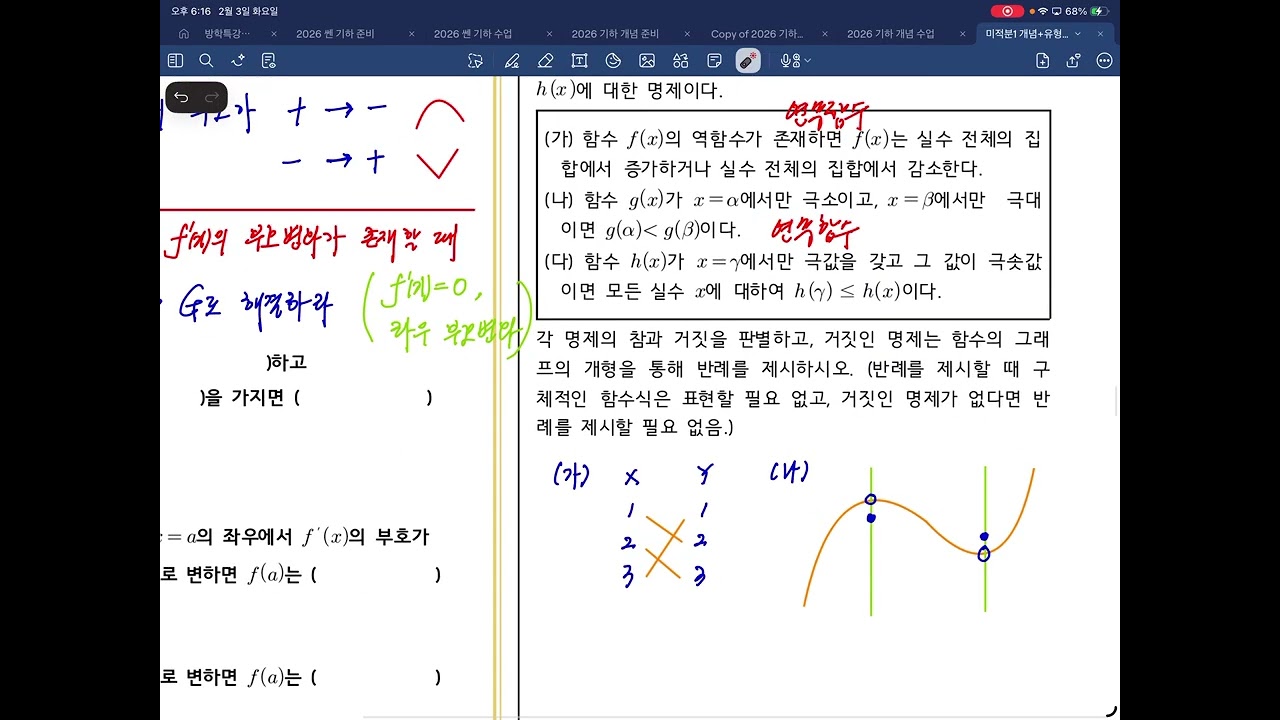This screenshot has width=1280, height=720.
Task: Switch to 2026 기하 개념 수업 tab
Action: click(x=891, y=33)
